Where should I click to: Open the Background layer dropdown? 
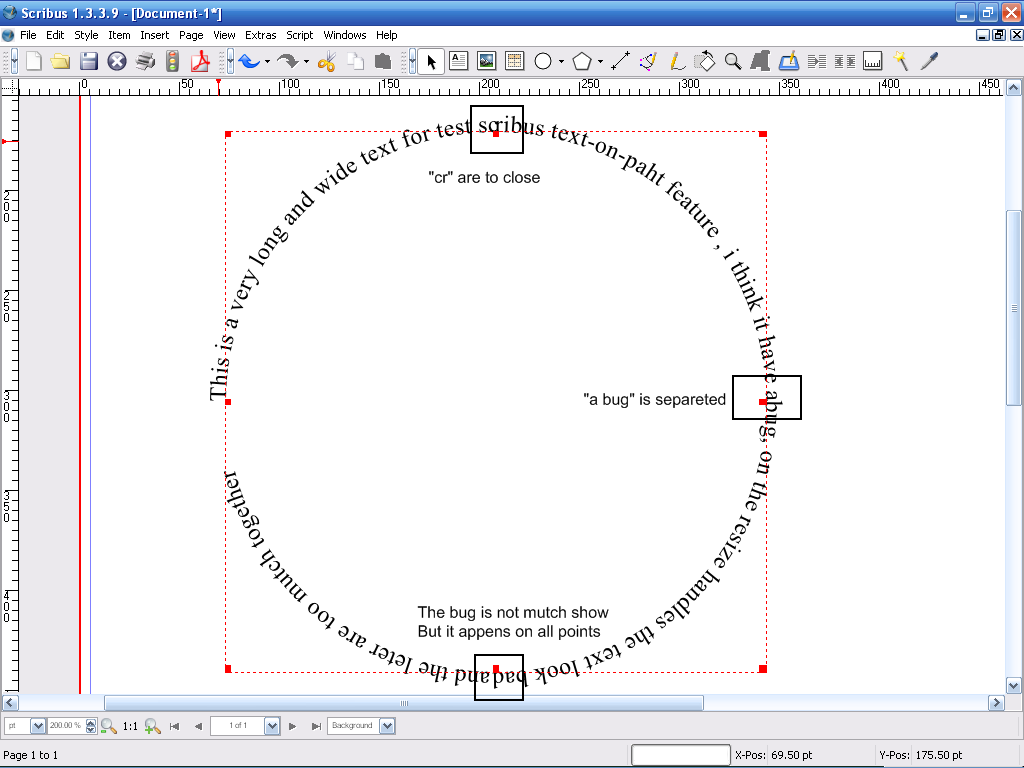coord(387,726)
